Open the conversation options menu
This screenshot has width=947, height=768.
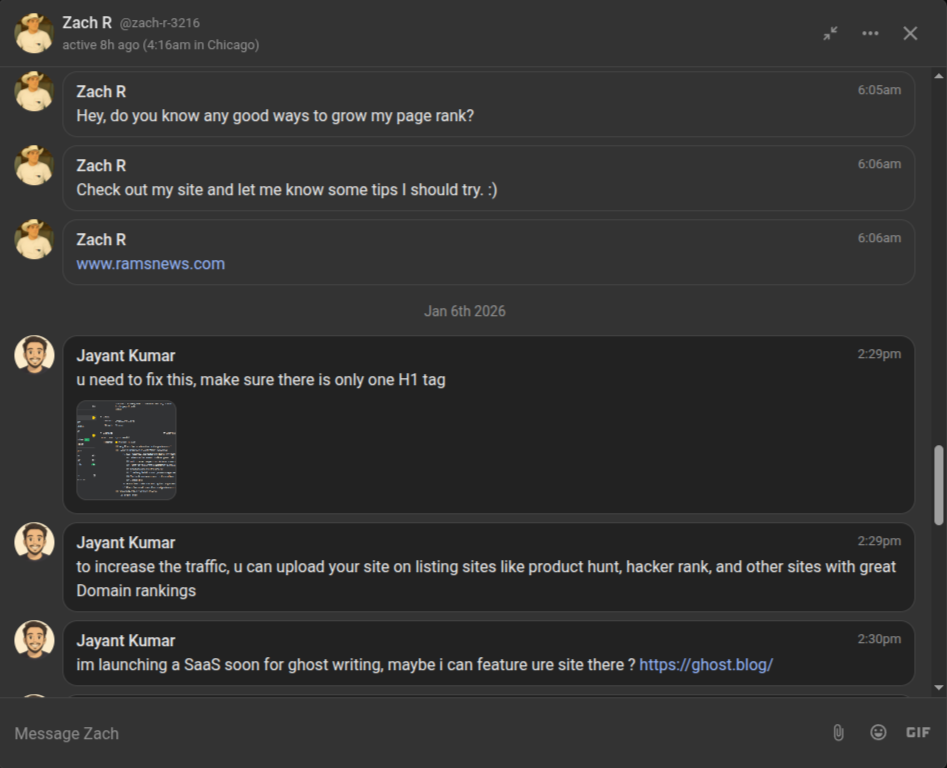[x=870, y=33]
